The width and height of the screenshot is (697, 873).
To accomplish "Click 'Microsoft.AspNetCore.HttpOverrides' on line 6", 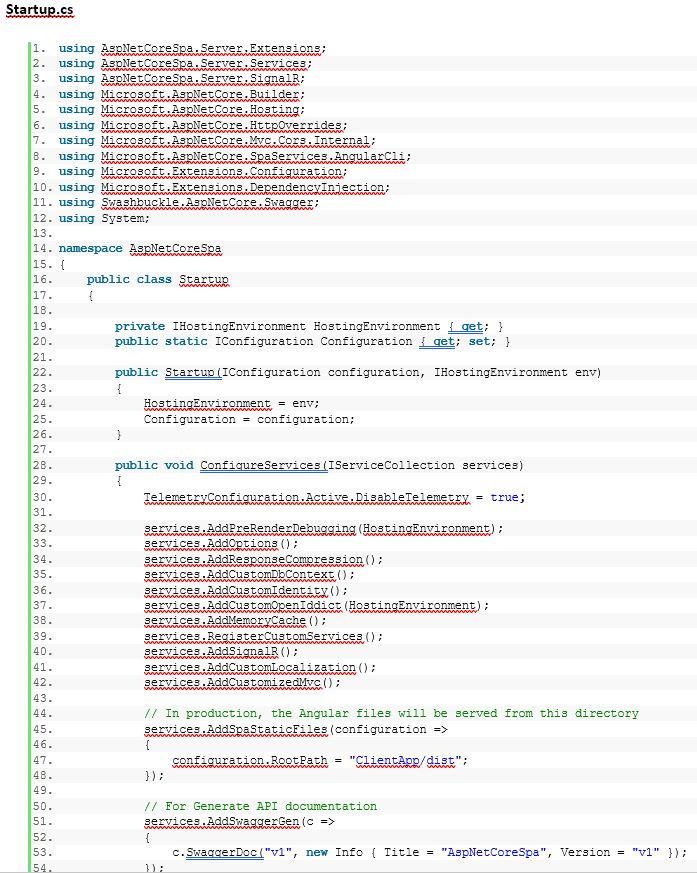I will 222,126.
